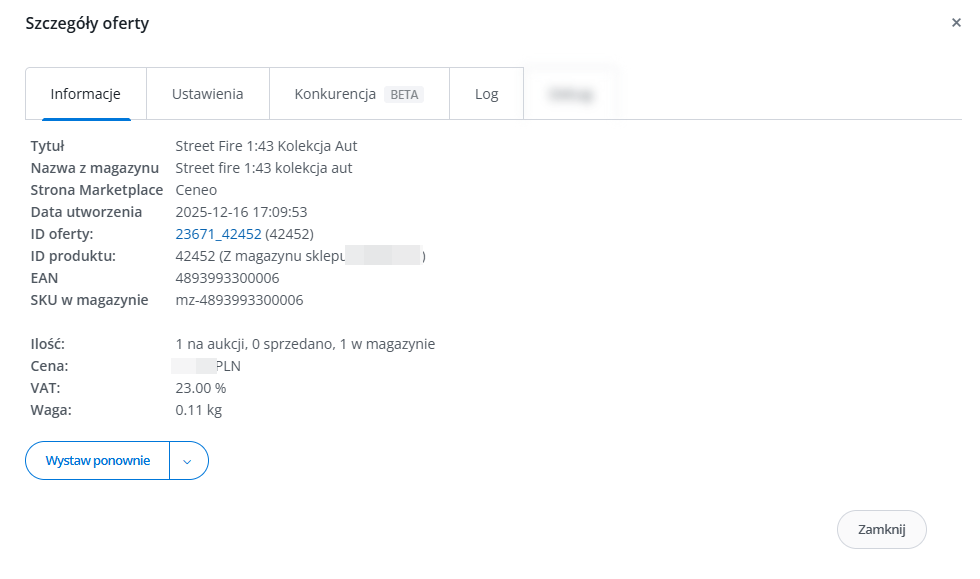Go to the Konkurencja tab
This screenshot has width=980, height=579.
coord(335,94)
